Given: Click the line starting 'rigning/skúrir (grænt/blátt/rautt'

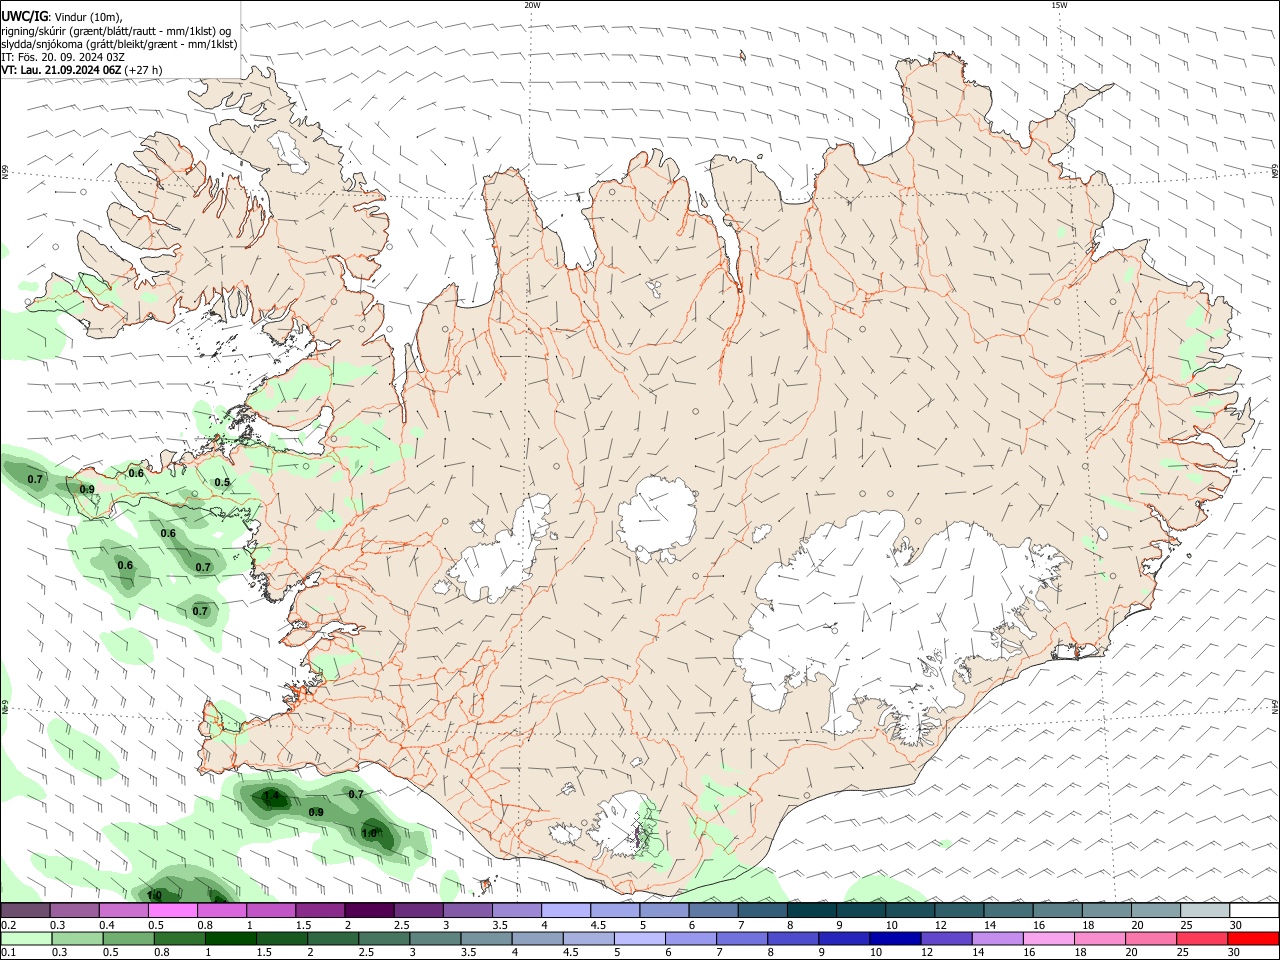Looking at the screenshot, I should click(116, 30).
